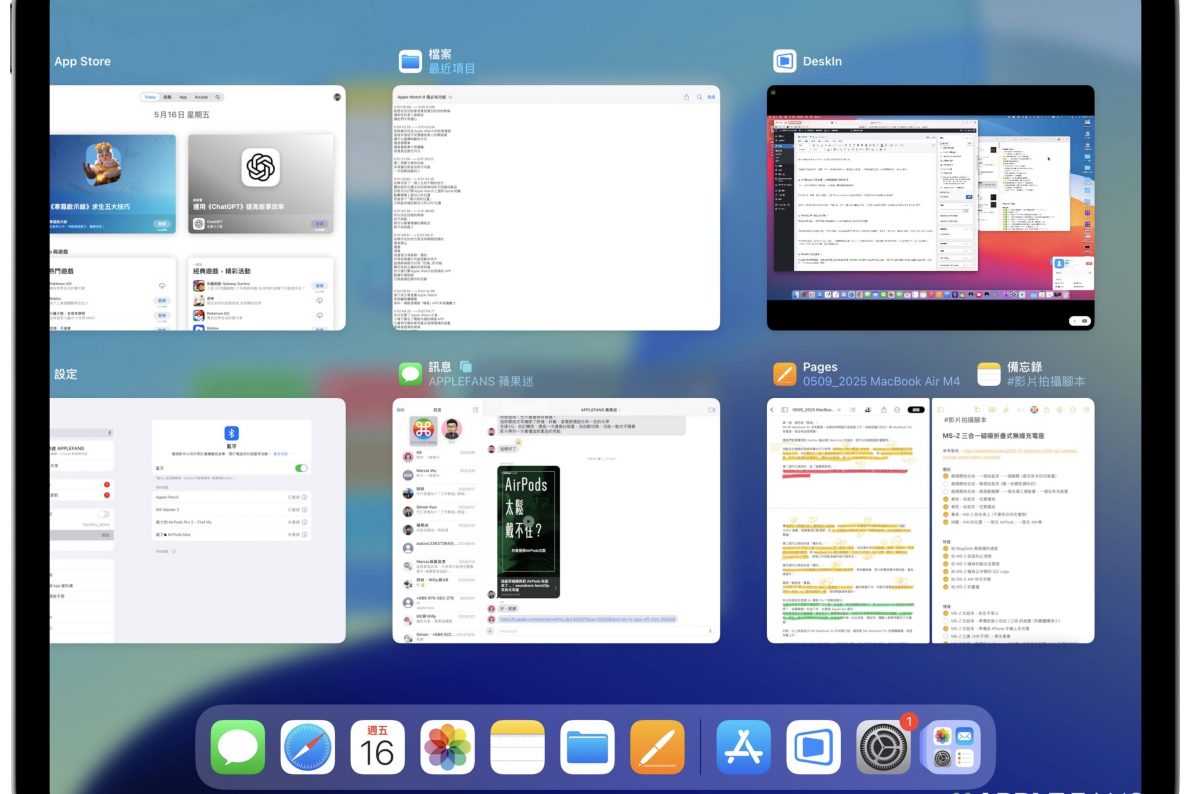Select the Arcade tab in App Store
Viewport: 1191px width, 794px height.
(201, 97)
